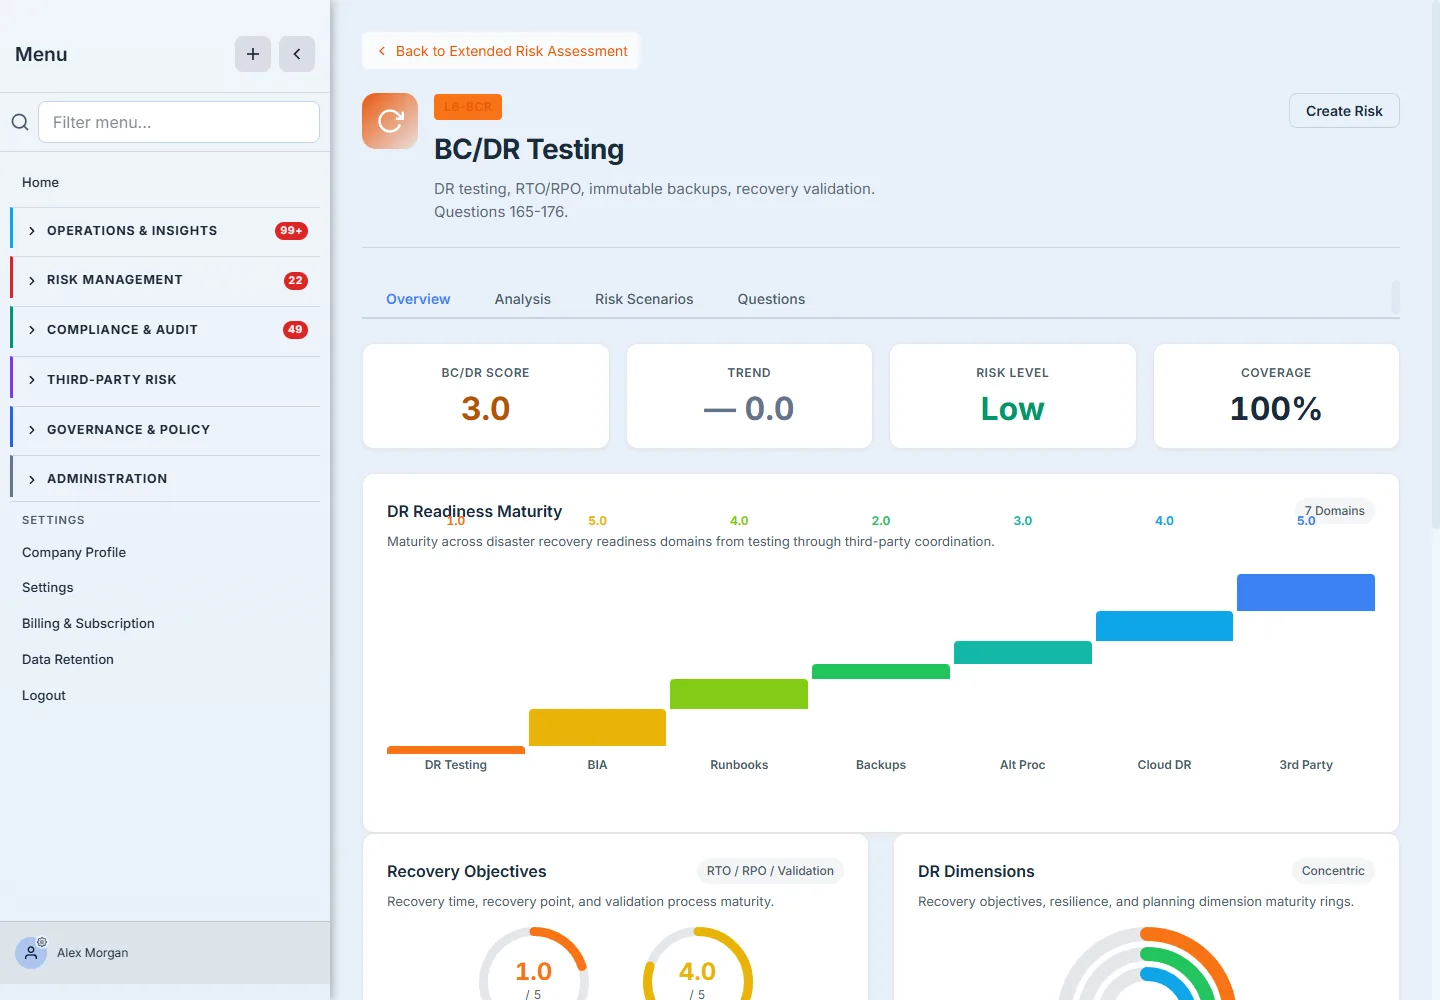Click the COVERAGE 100% card
Screen dimensions: 1440x1000
click(x=1276, y=396)
